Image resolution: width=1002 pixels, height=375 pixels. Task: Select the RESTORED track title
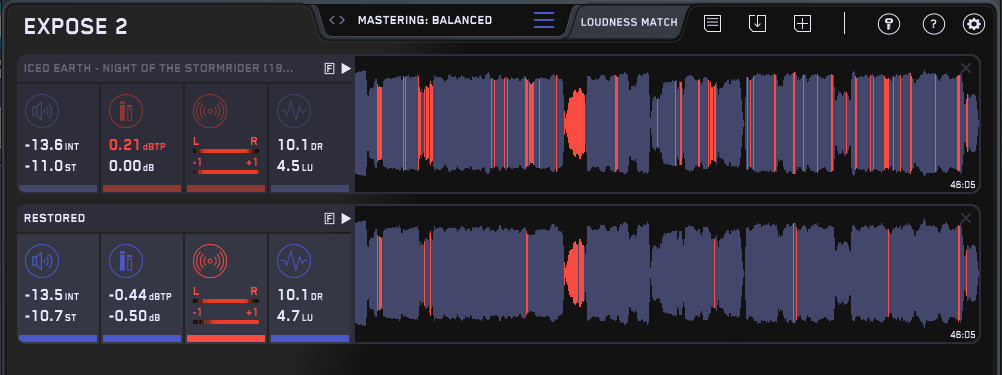coord(54,218)
